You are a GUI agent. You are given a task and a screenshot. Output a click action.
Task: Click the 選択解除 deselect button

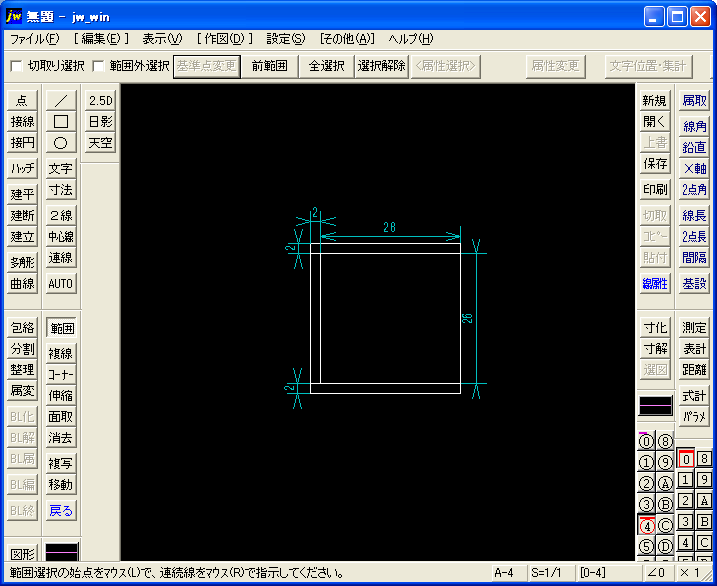pyautogui.click(x=381, y=66)
